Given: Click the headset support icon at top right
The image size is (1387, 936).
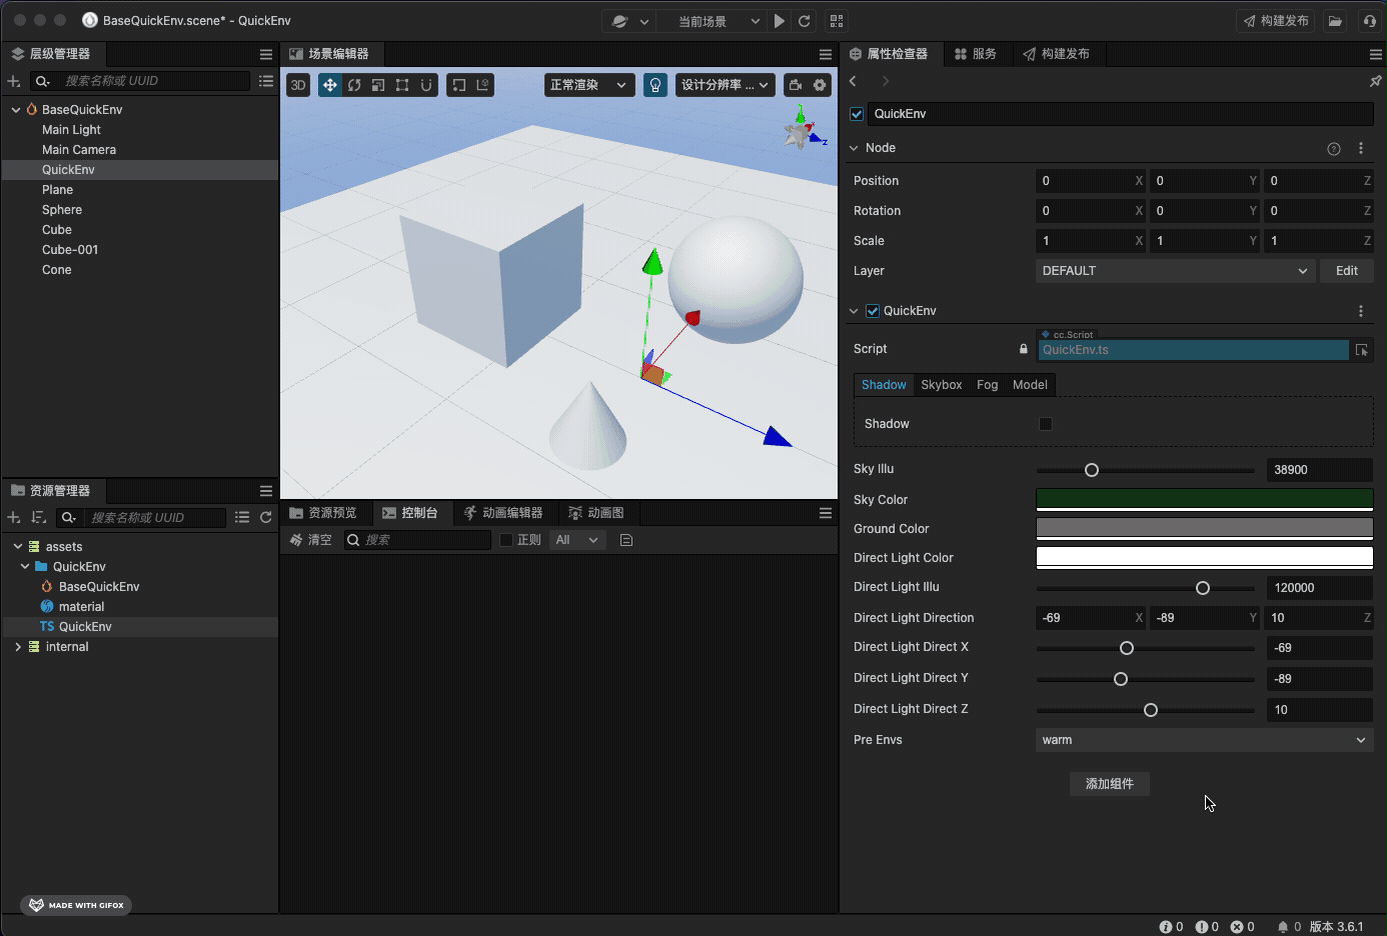Looking at the screenshot, I should coord(1370,21).
